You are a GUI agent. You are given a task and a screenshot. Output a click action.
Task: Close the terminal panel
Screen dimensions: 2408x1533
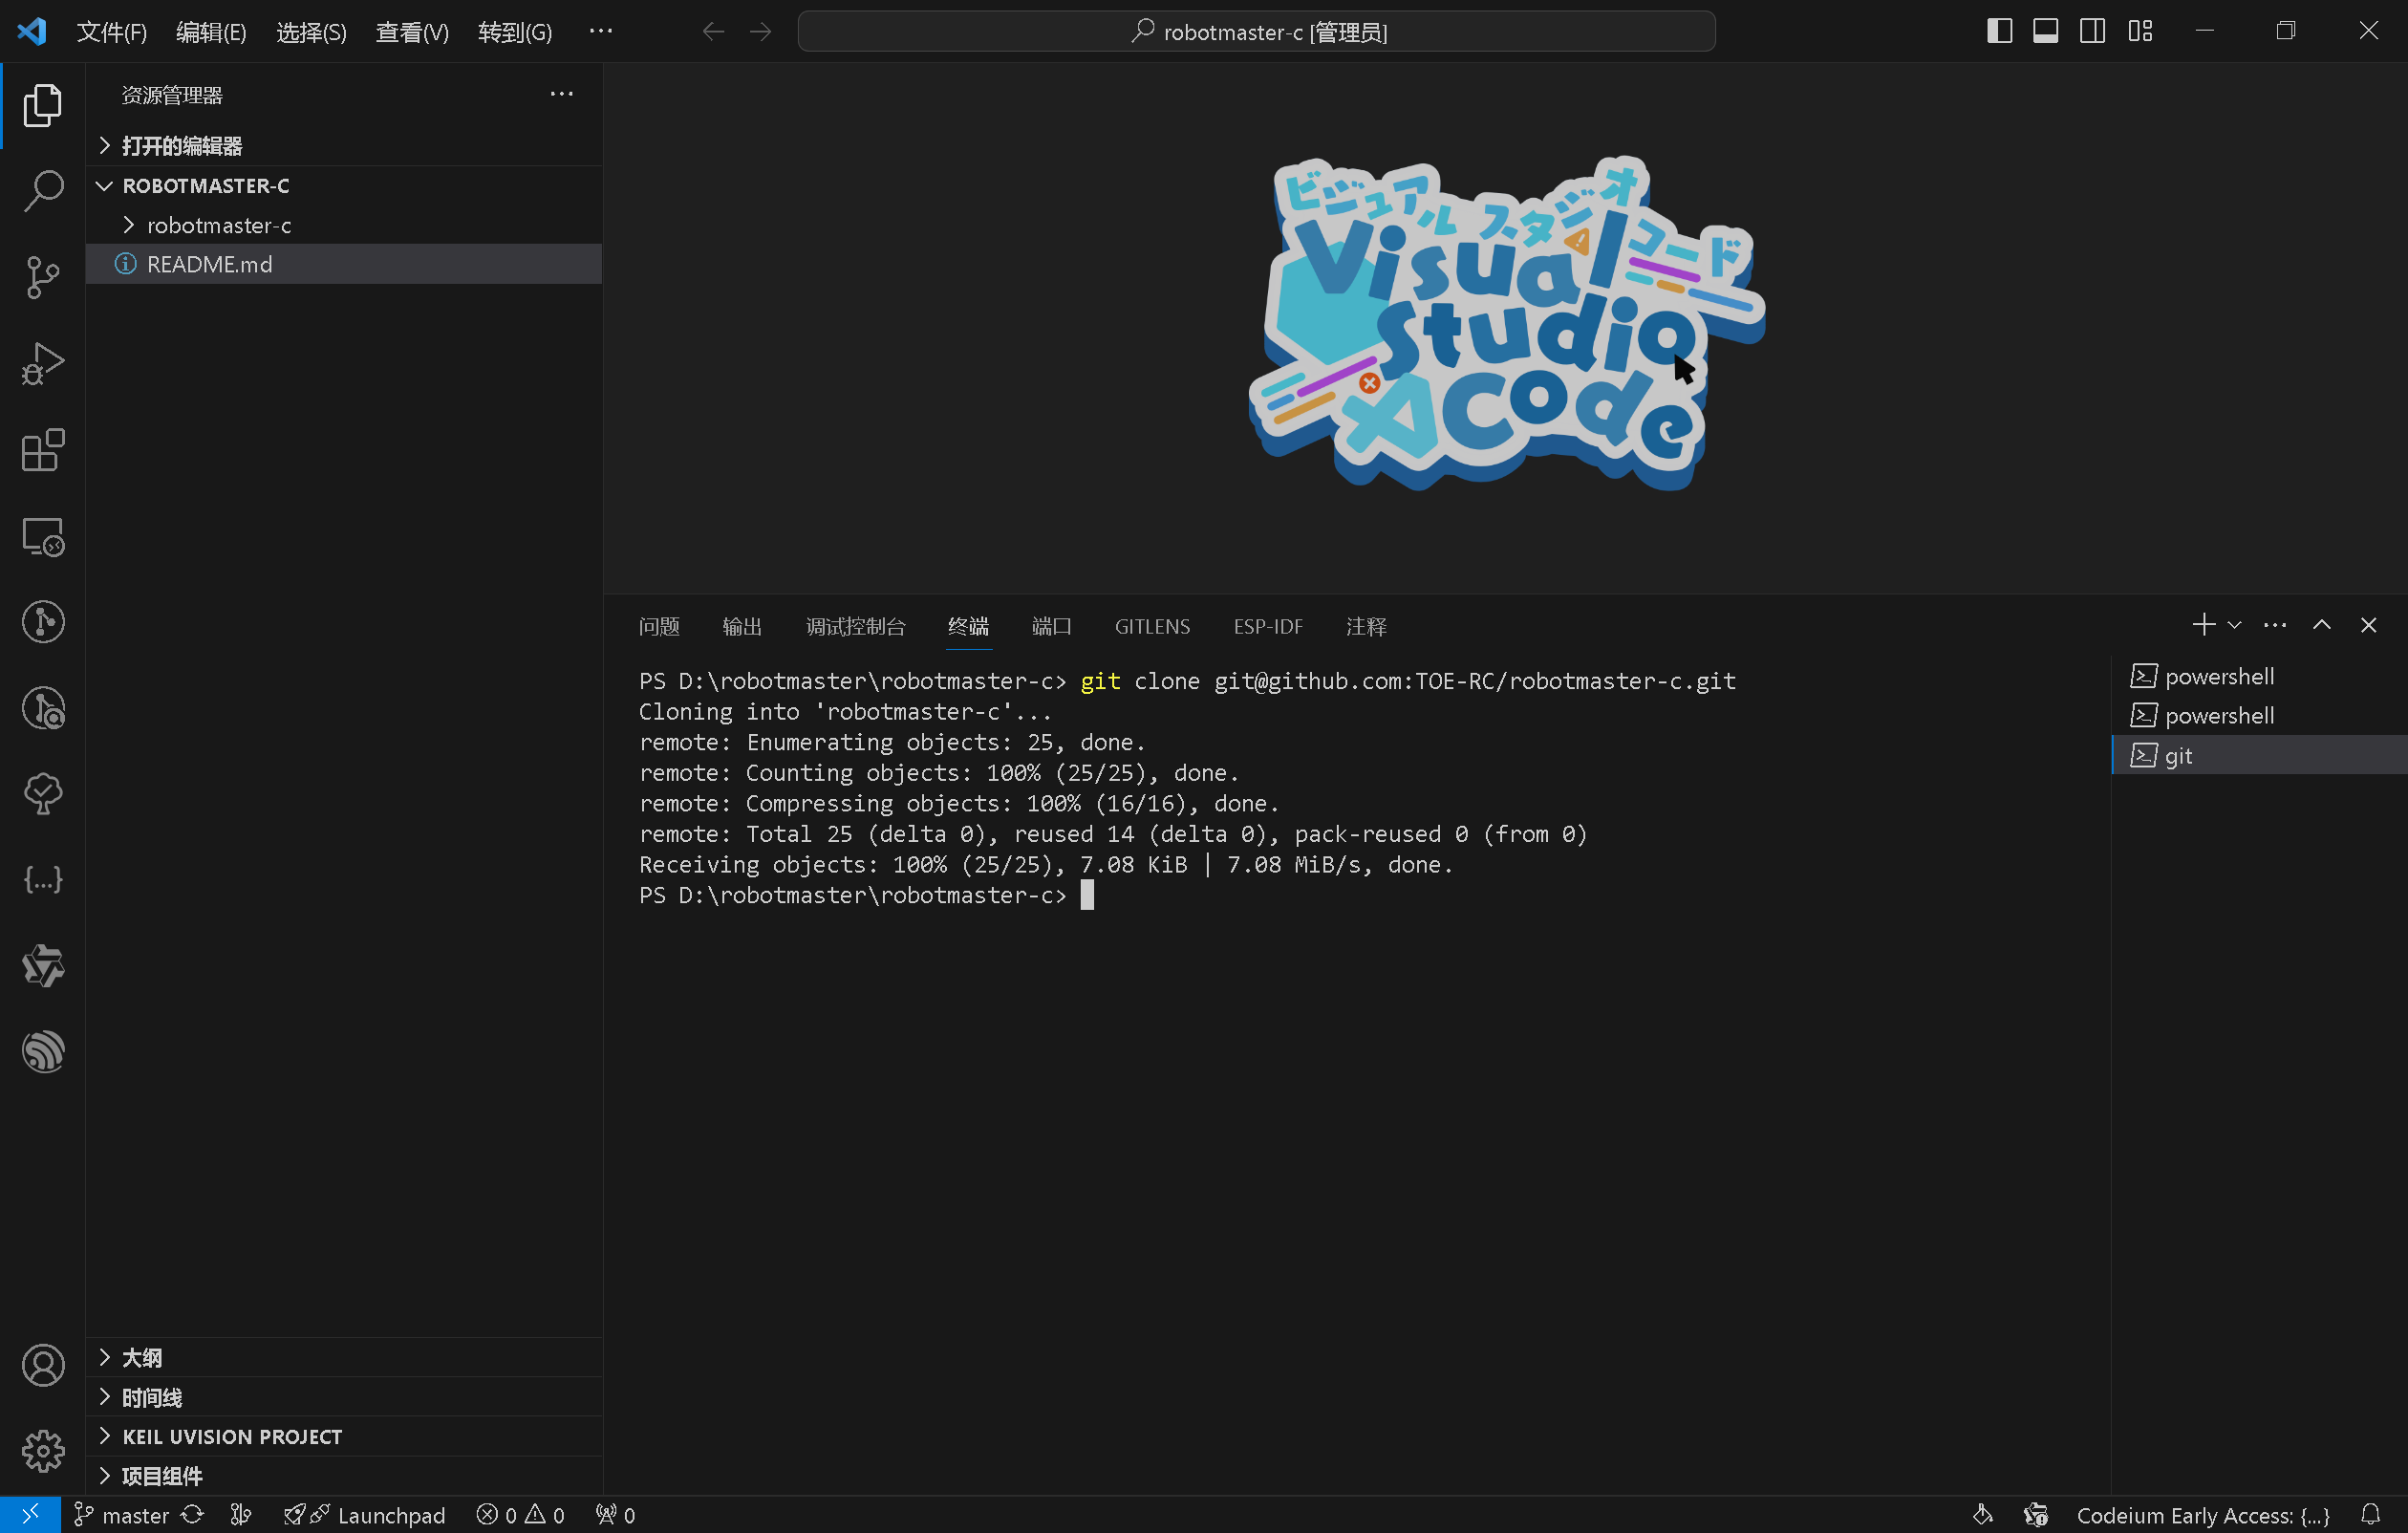2368,625
